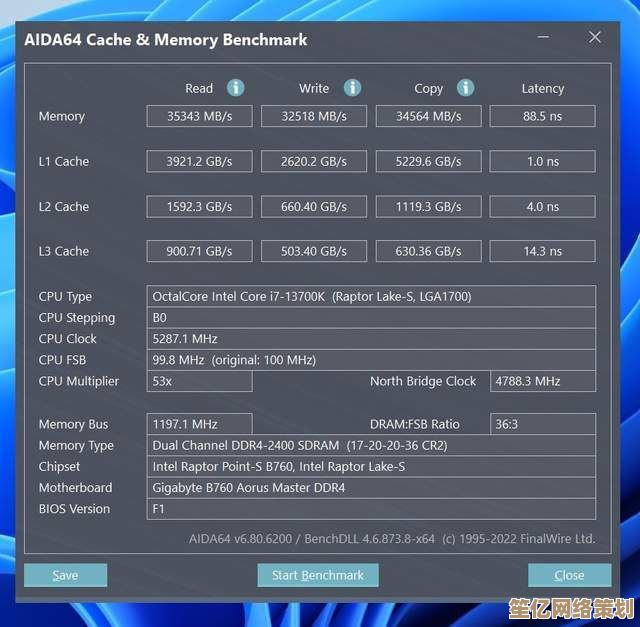Viewport: 640px width, 627px height.
Task: Click the CPU Type information field
Action: [371, 297]
